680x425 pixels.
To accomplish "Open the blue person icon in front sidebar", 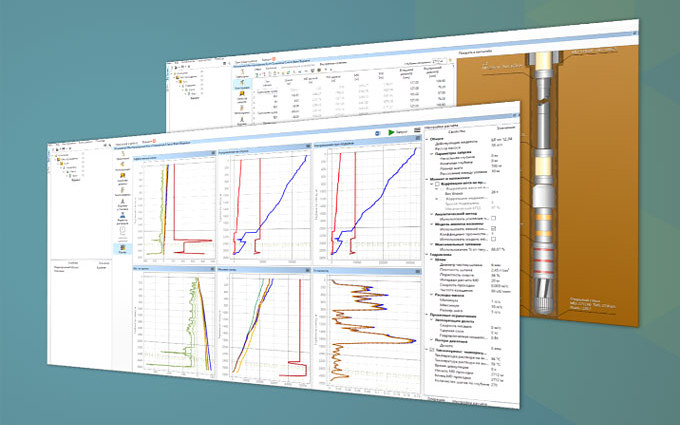I will coord(123,216).
